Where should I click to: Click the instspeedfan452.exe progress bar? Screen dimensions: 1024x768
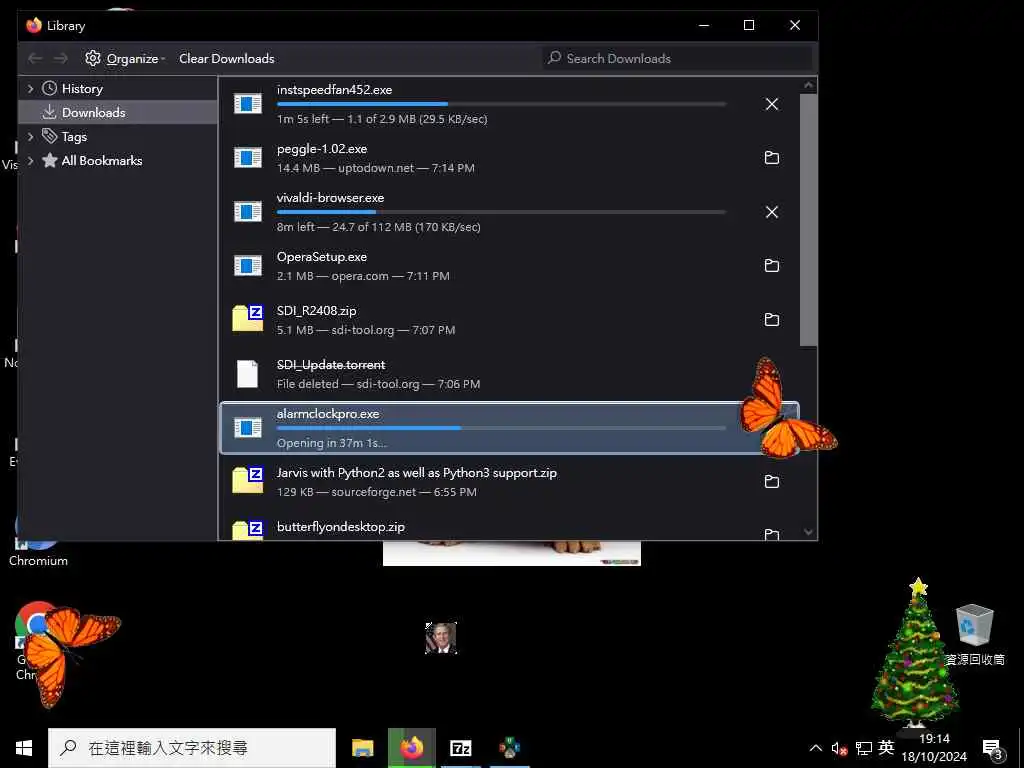coord(501,104)
